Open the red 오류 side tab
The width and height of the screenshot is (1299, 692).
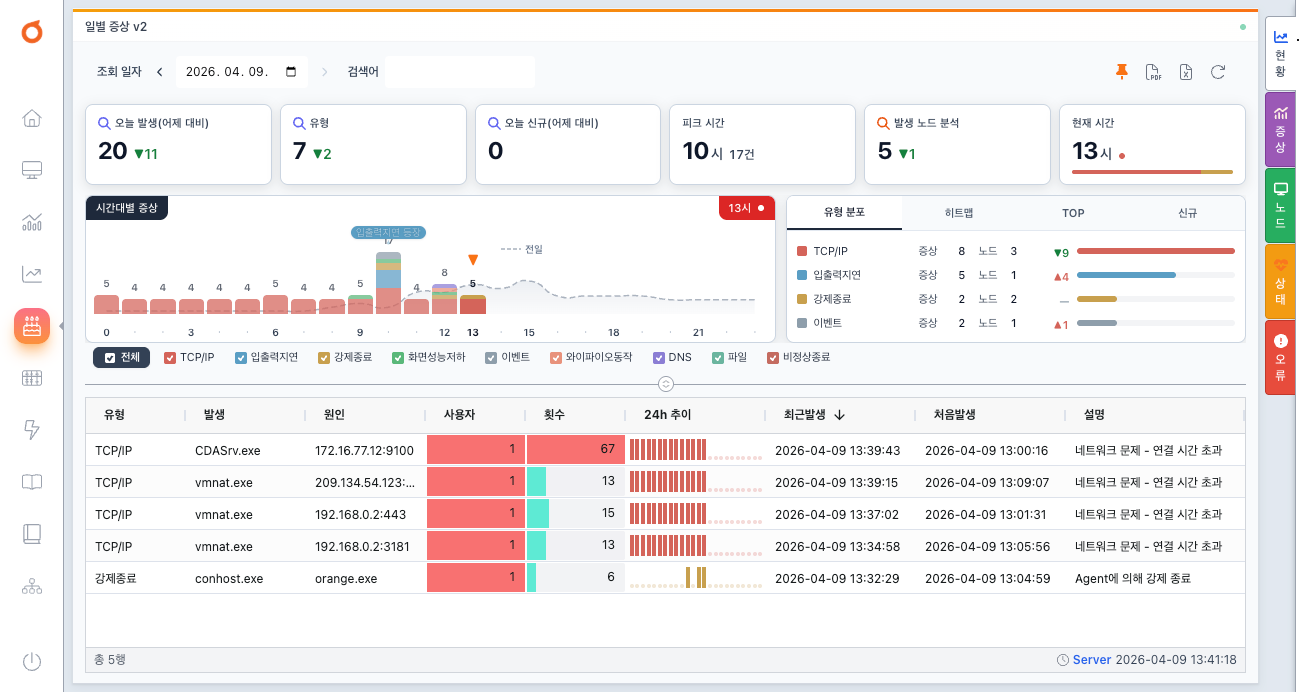coord(1281,357)
